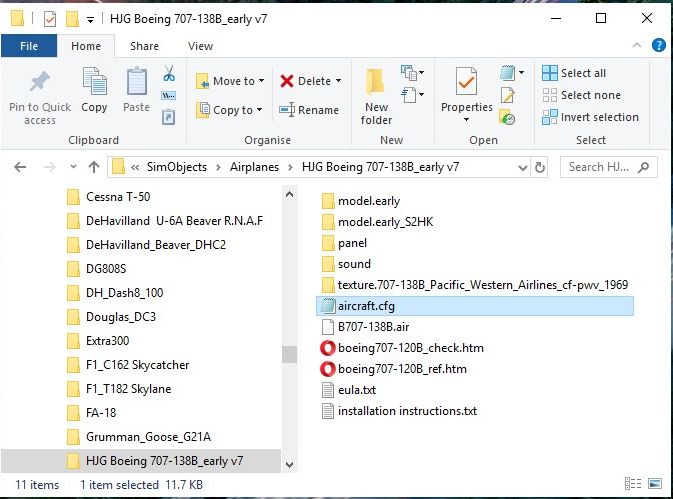
Task: Open the Help question mark icon
Action: coord(658,45)
